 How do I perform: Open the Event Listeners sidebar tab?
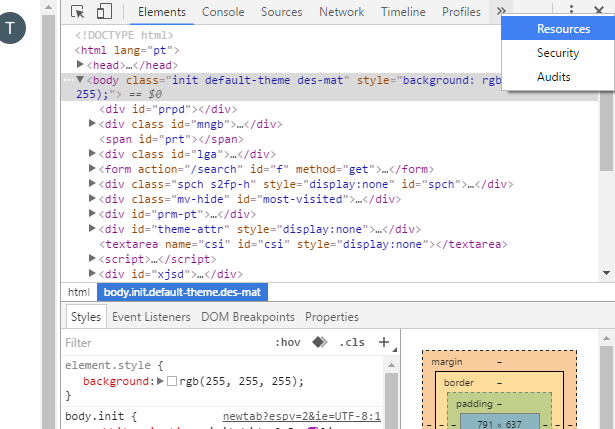[151, 317]
